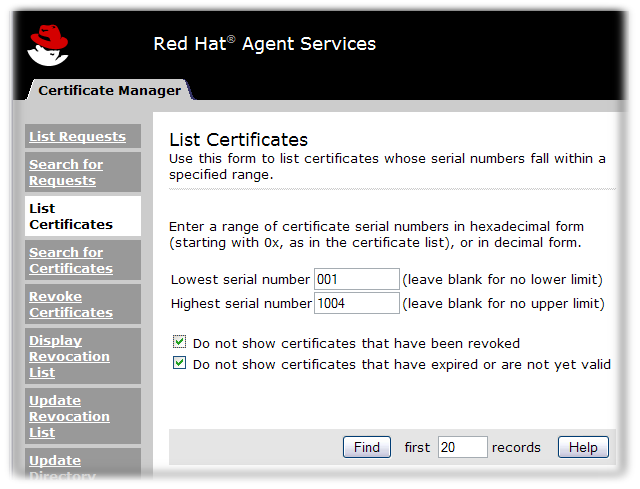Viewport: 640px width, 489px height.
Task: Open Help for this form
Action: (x=583, y=447)
